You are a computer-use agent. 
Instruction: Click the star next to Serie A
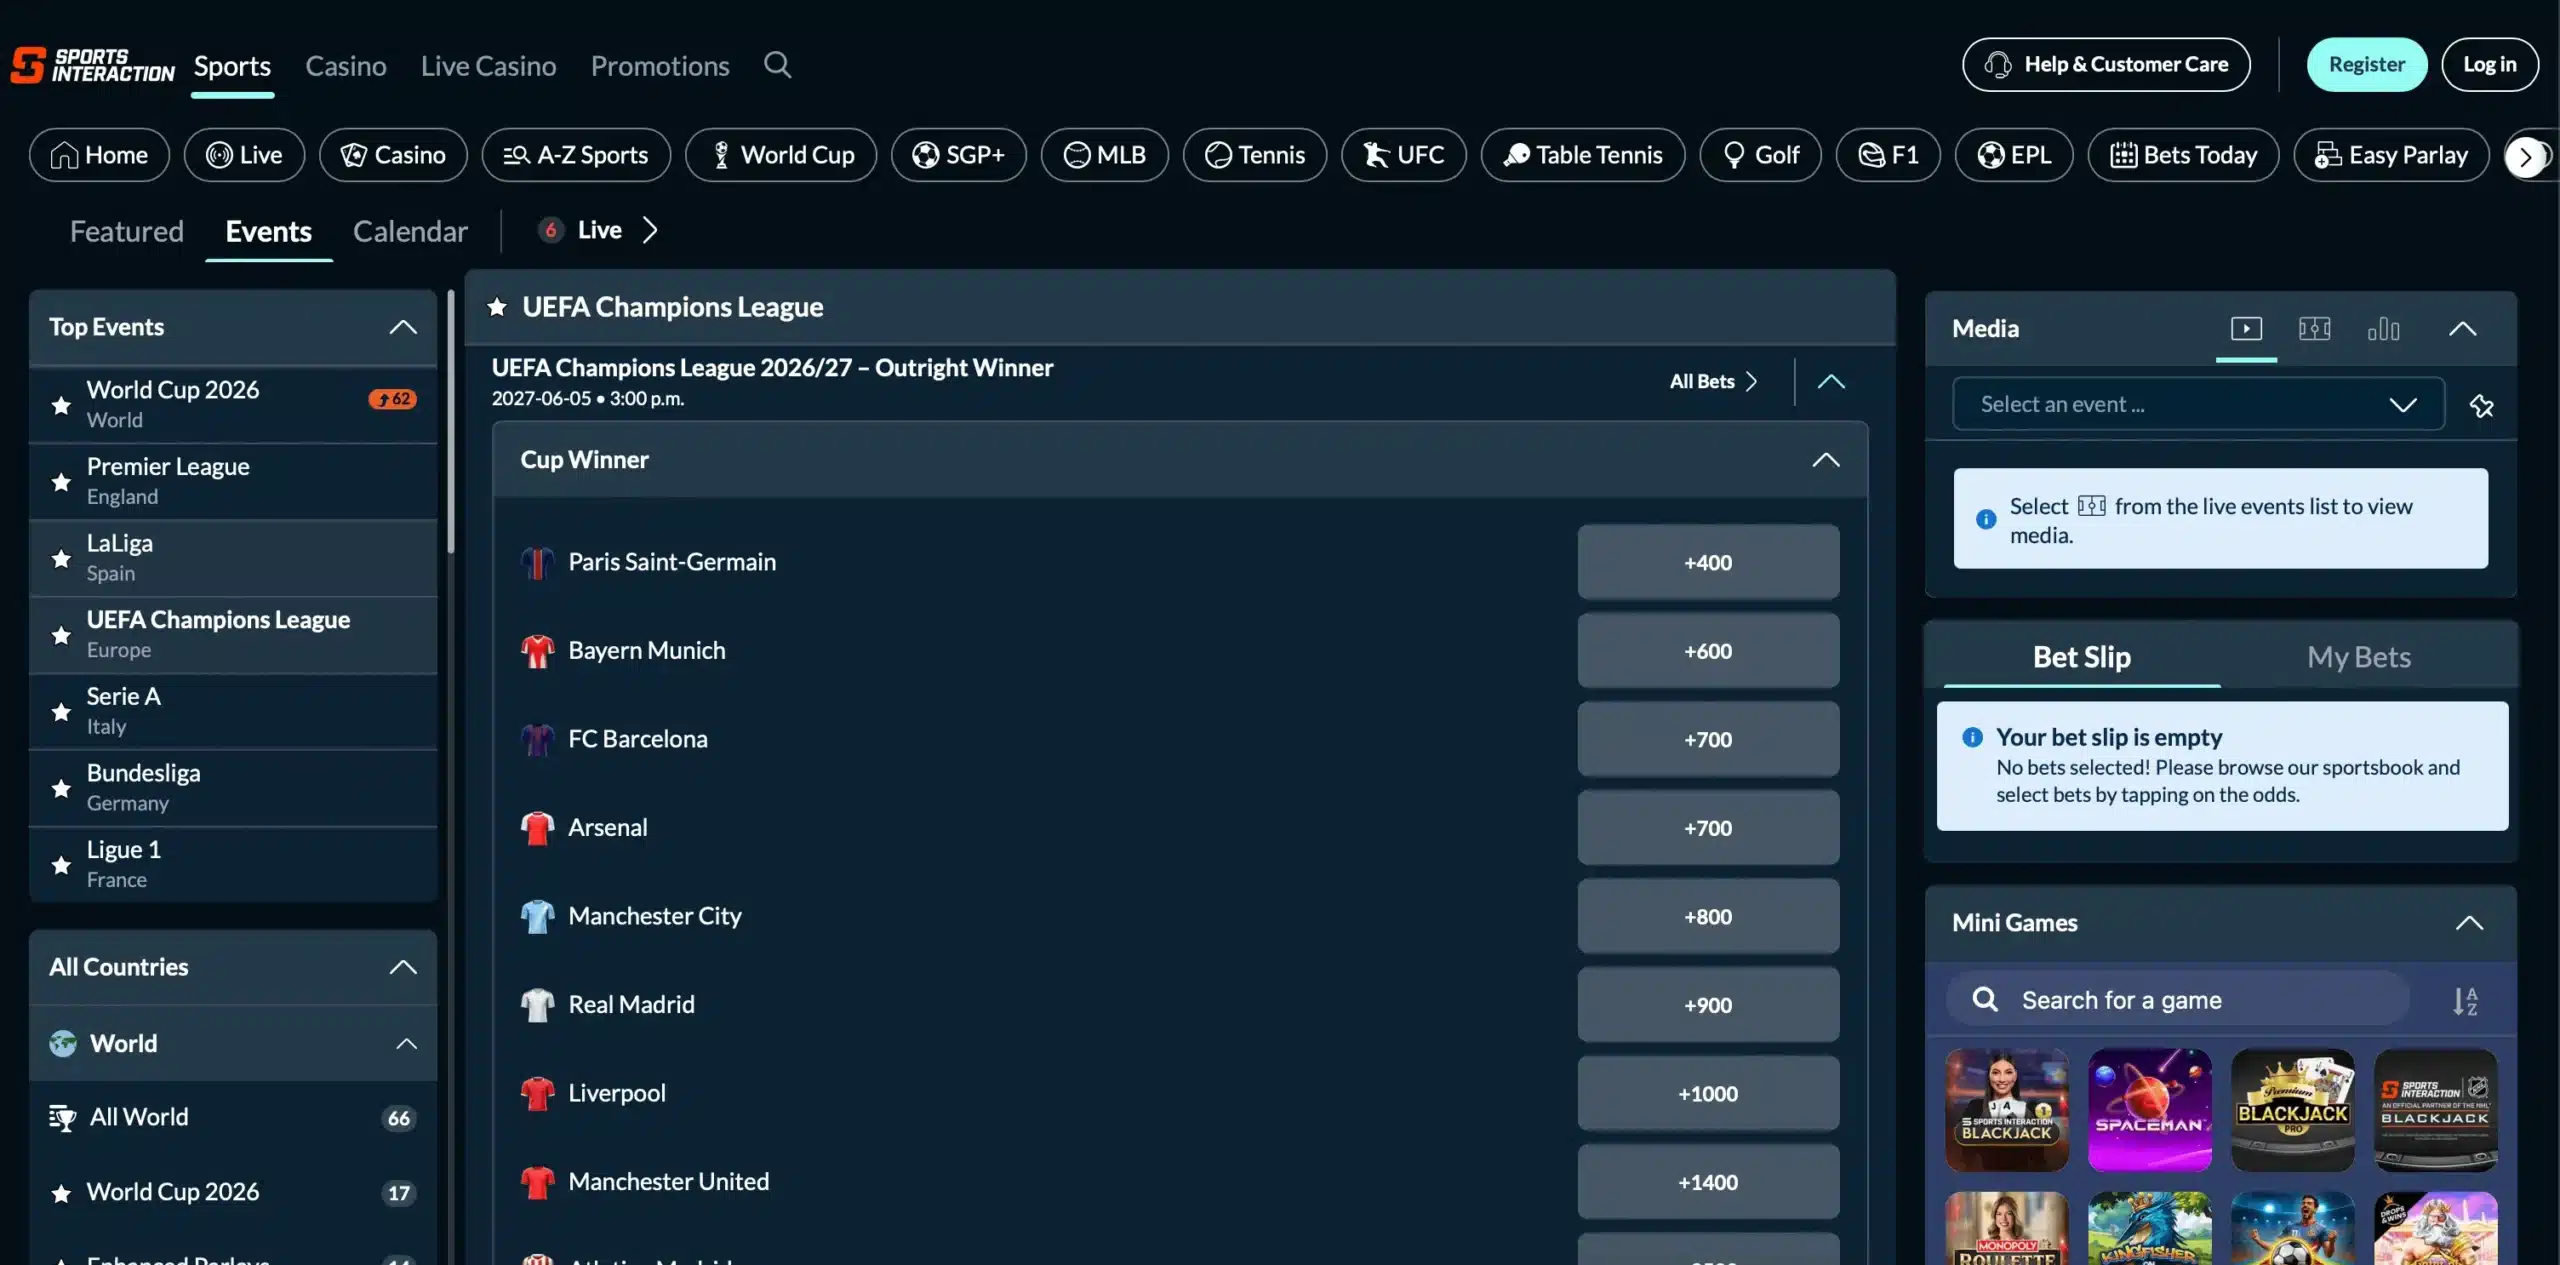pyautogui.click(x=61, y=711)
